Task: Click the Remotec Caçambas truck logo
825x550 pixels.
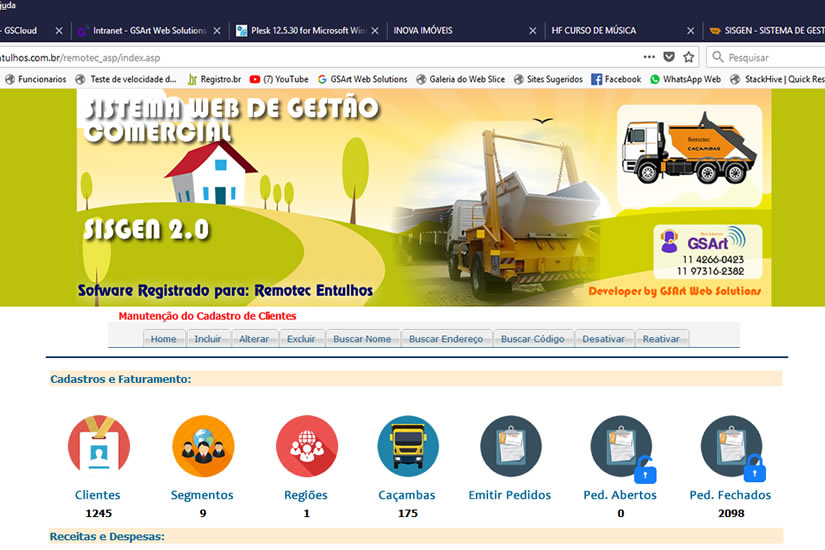Action: [689, 156]
